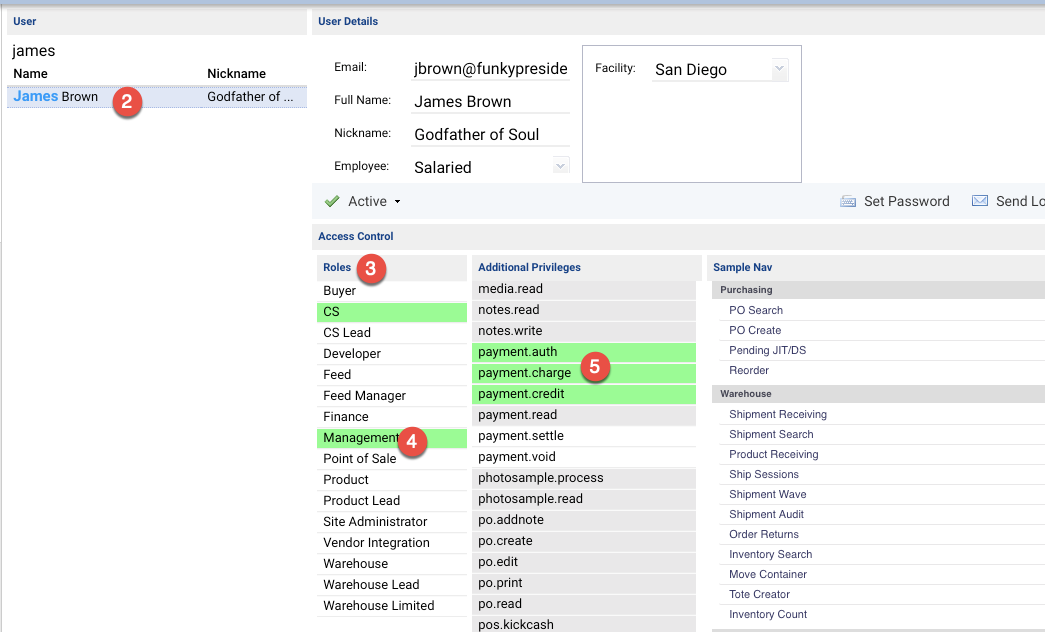
Task: Open the Active status dropdown arrow
Action: 397,201
